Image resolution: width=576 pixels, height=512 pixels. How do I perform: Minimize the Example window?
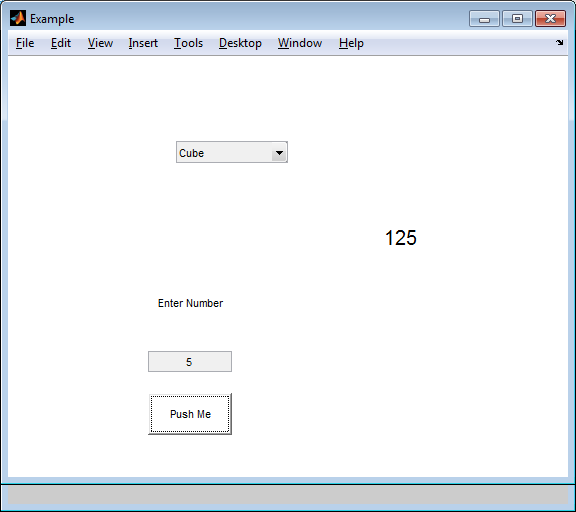pos(484,19)
